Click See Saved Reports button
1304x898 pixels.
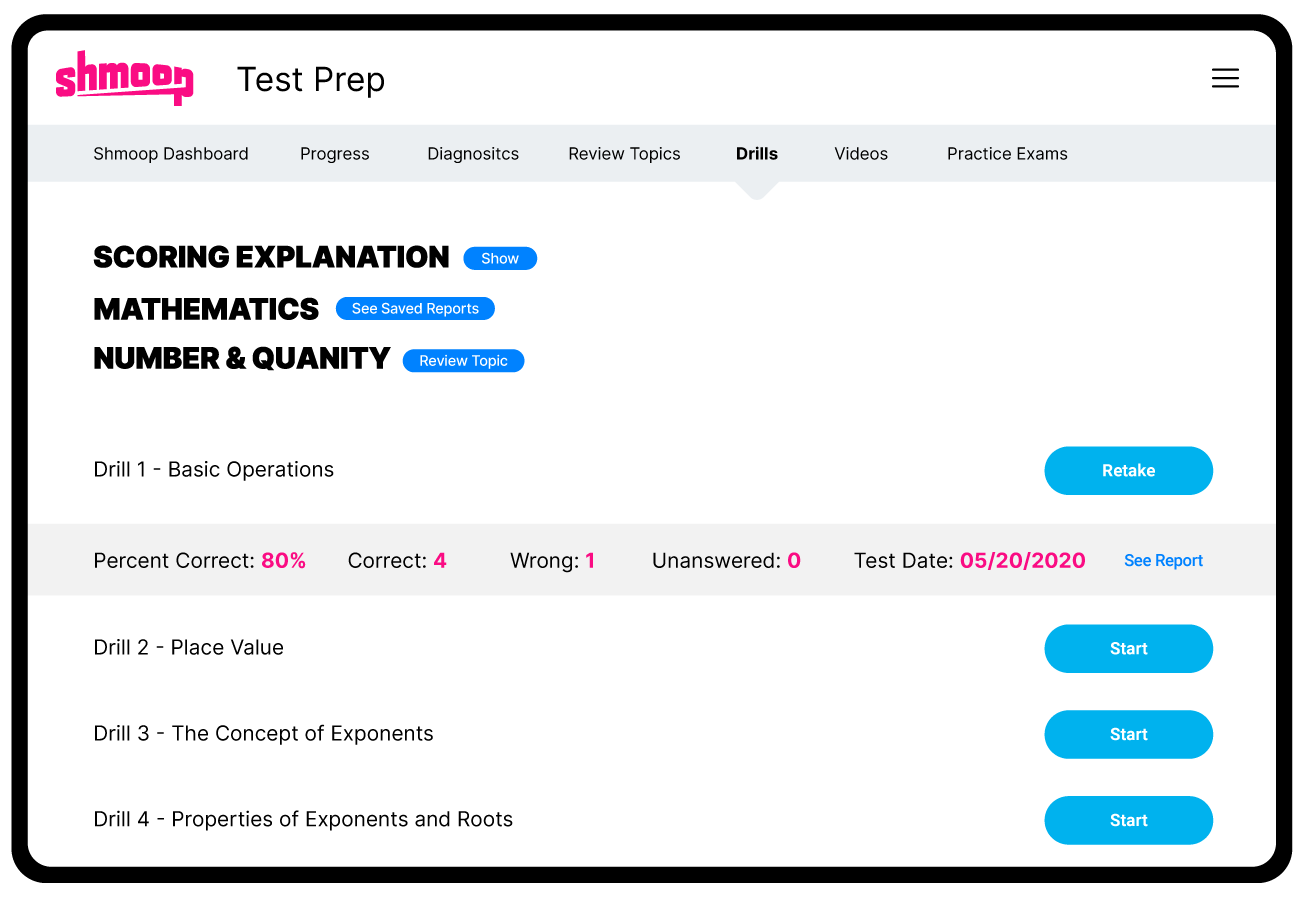click(x=415, y=309)
